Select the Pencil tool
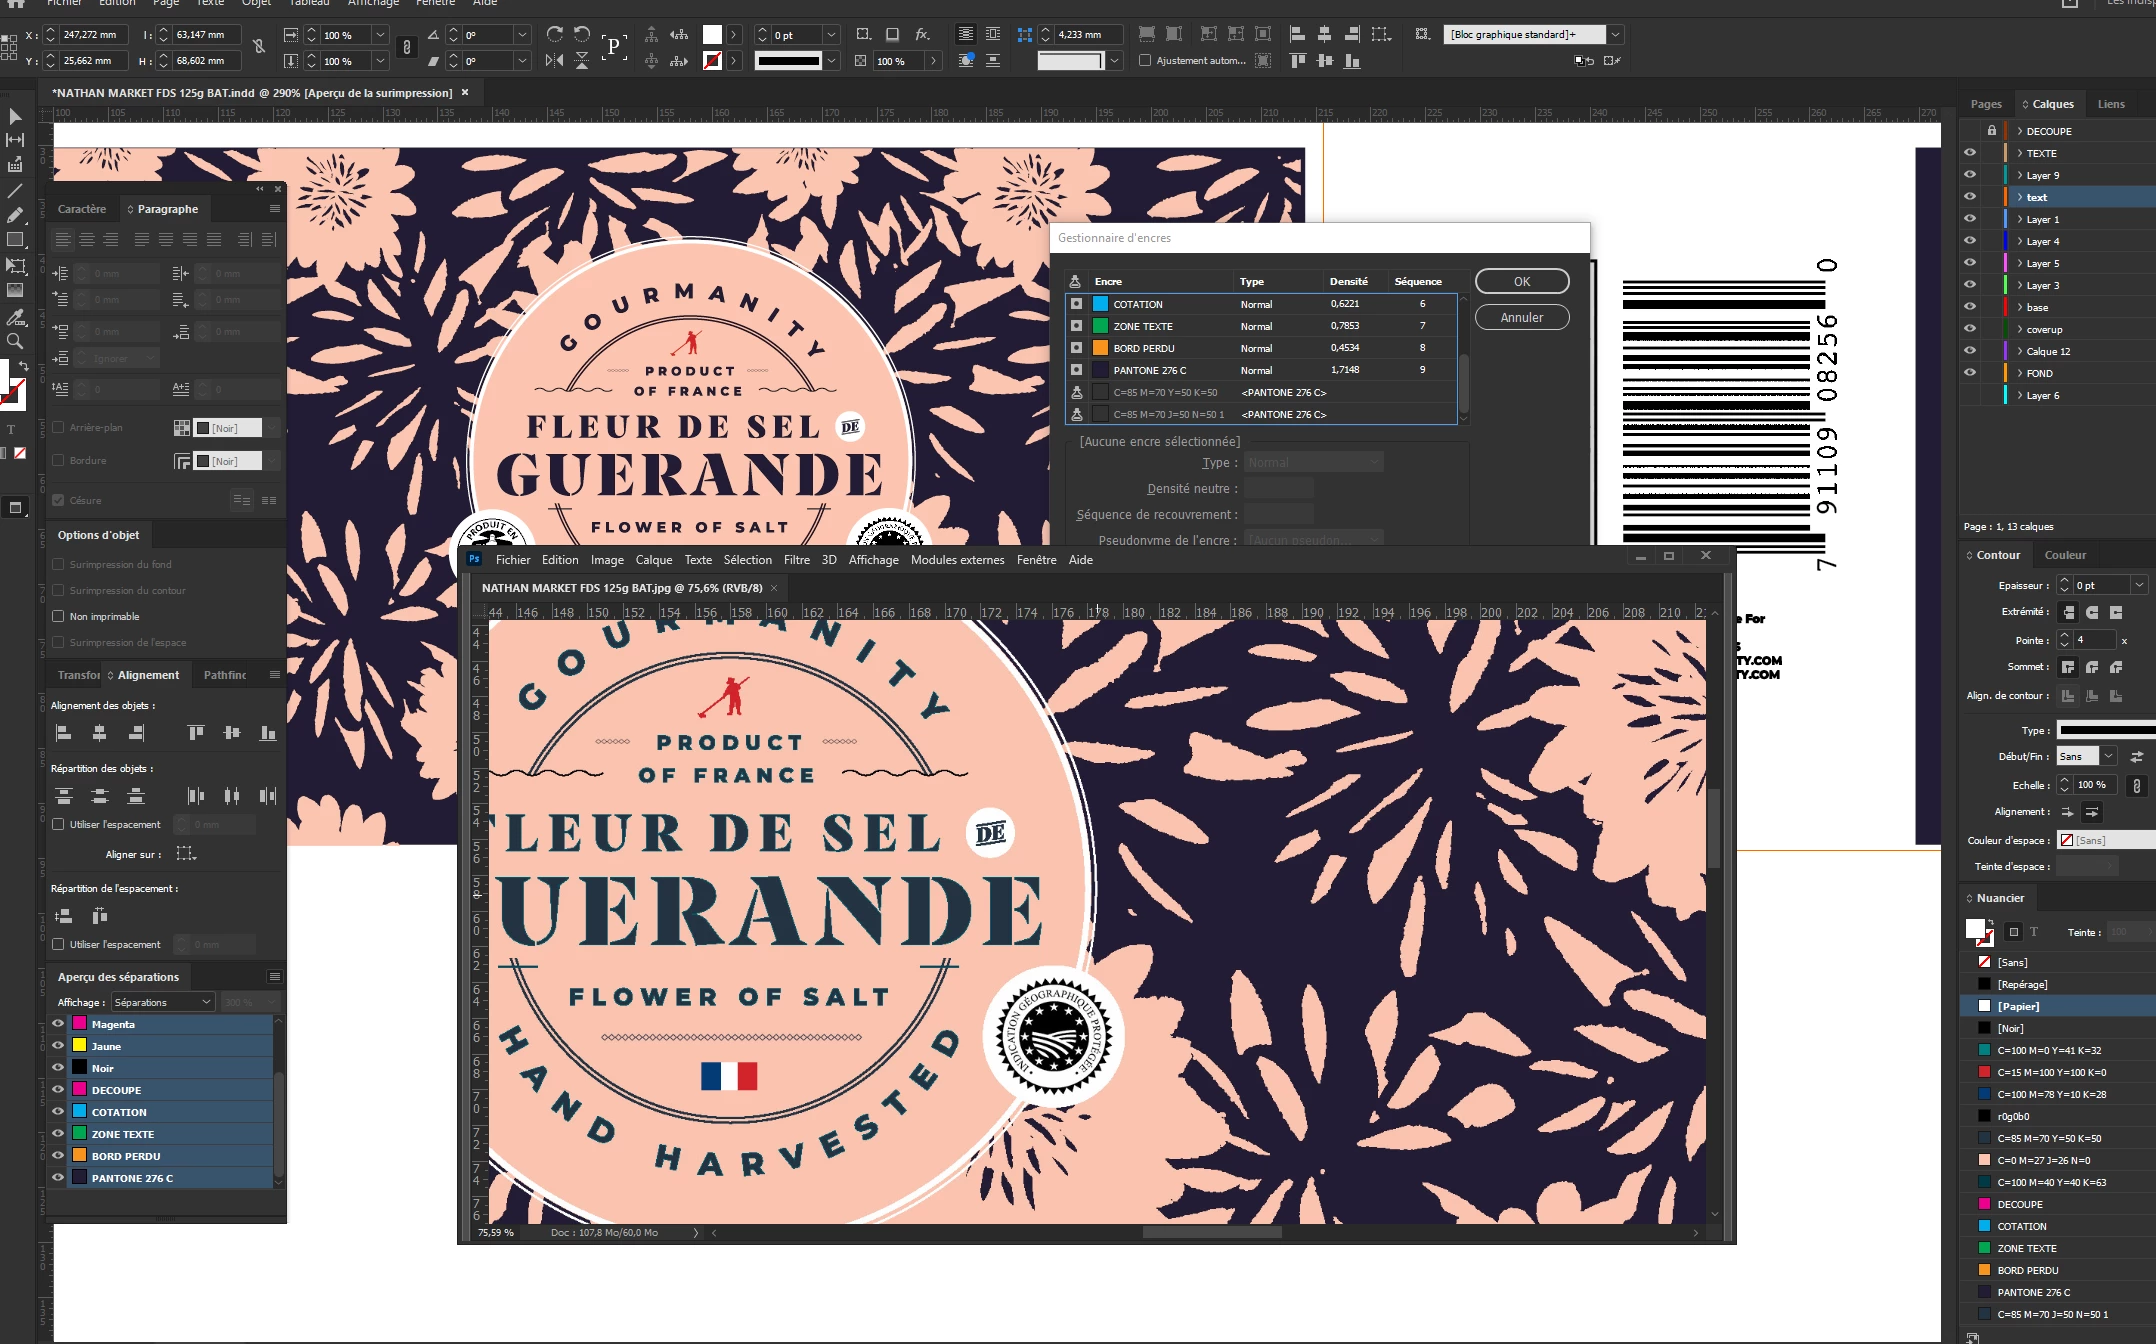Image resolution: width=2156 pixels, height=1344 pixels. pos(15,215)
